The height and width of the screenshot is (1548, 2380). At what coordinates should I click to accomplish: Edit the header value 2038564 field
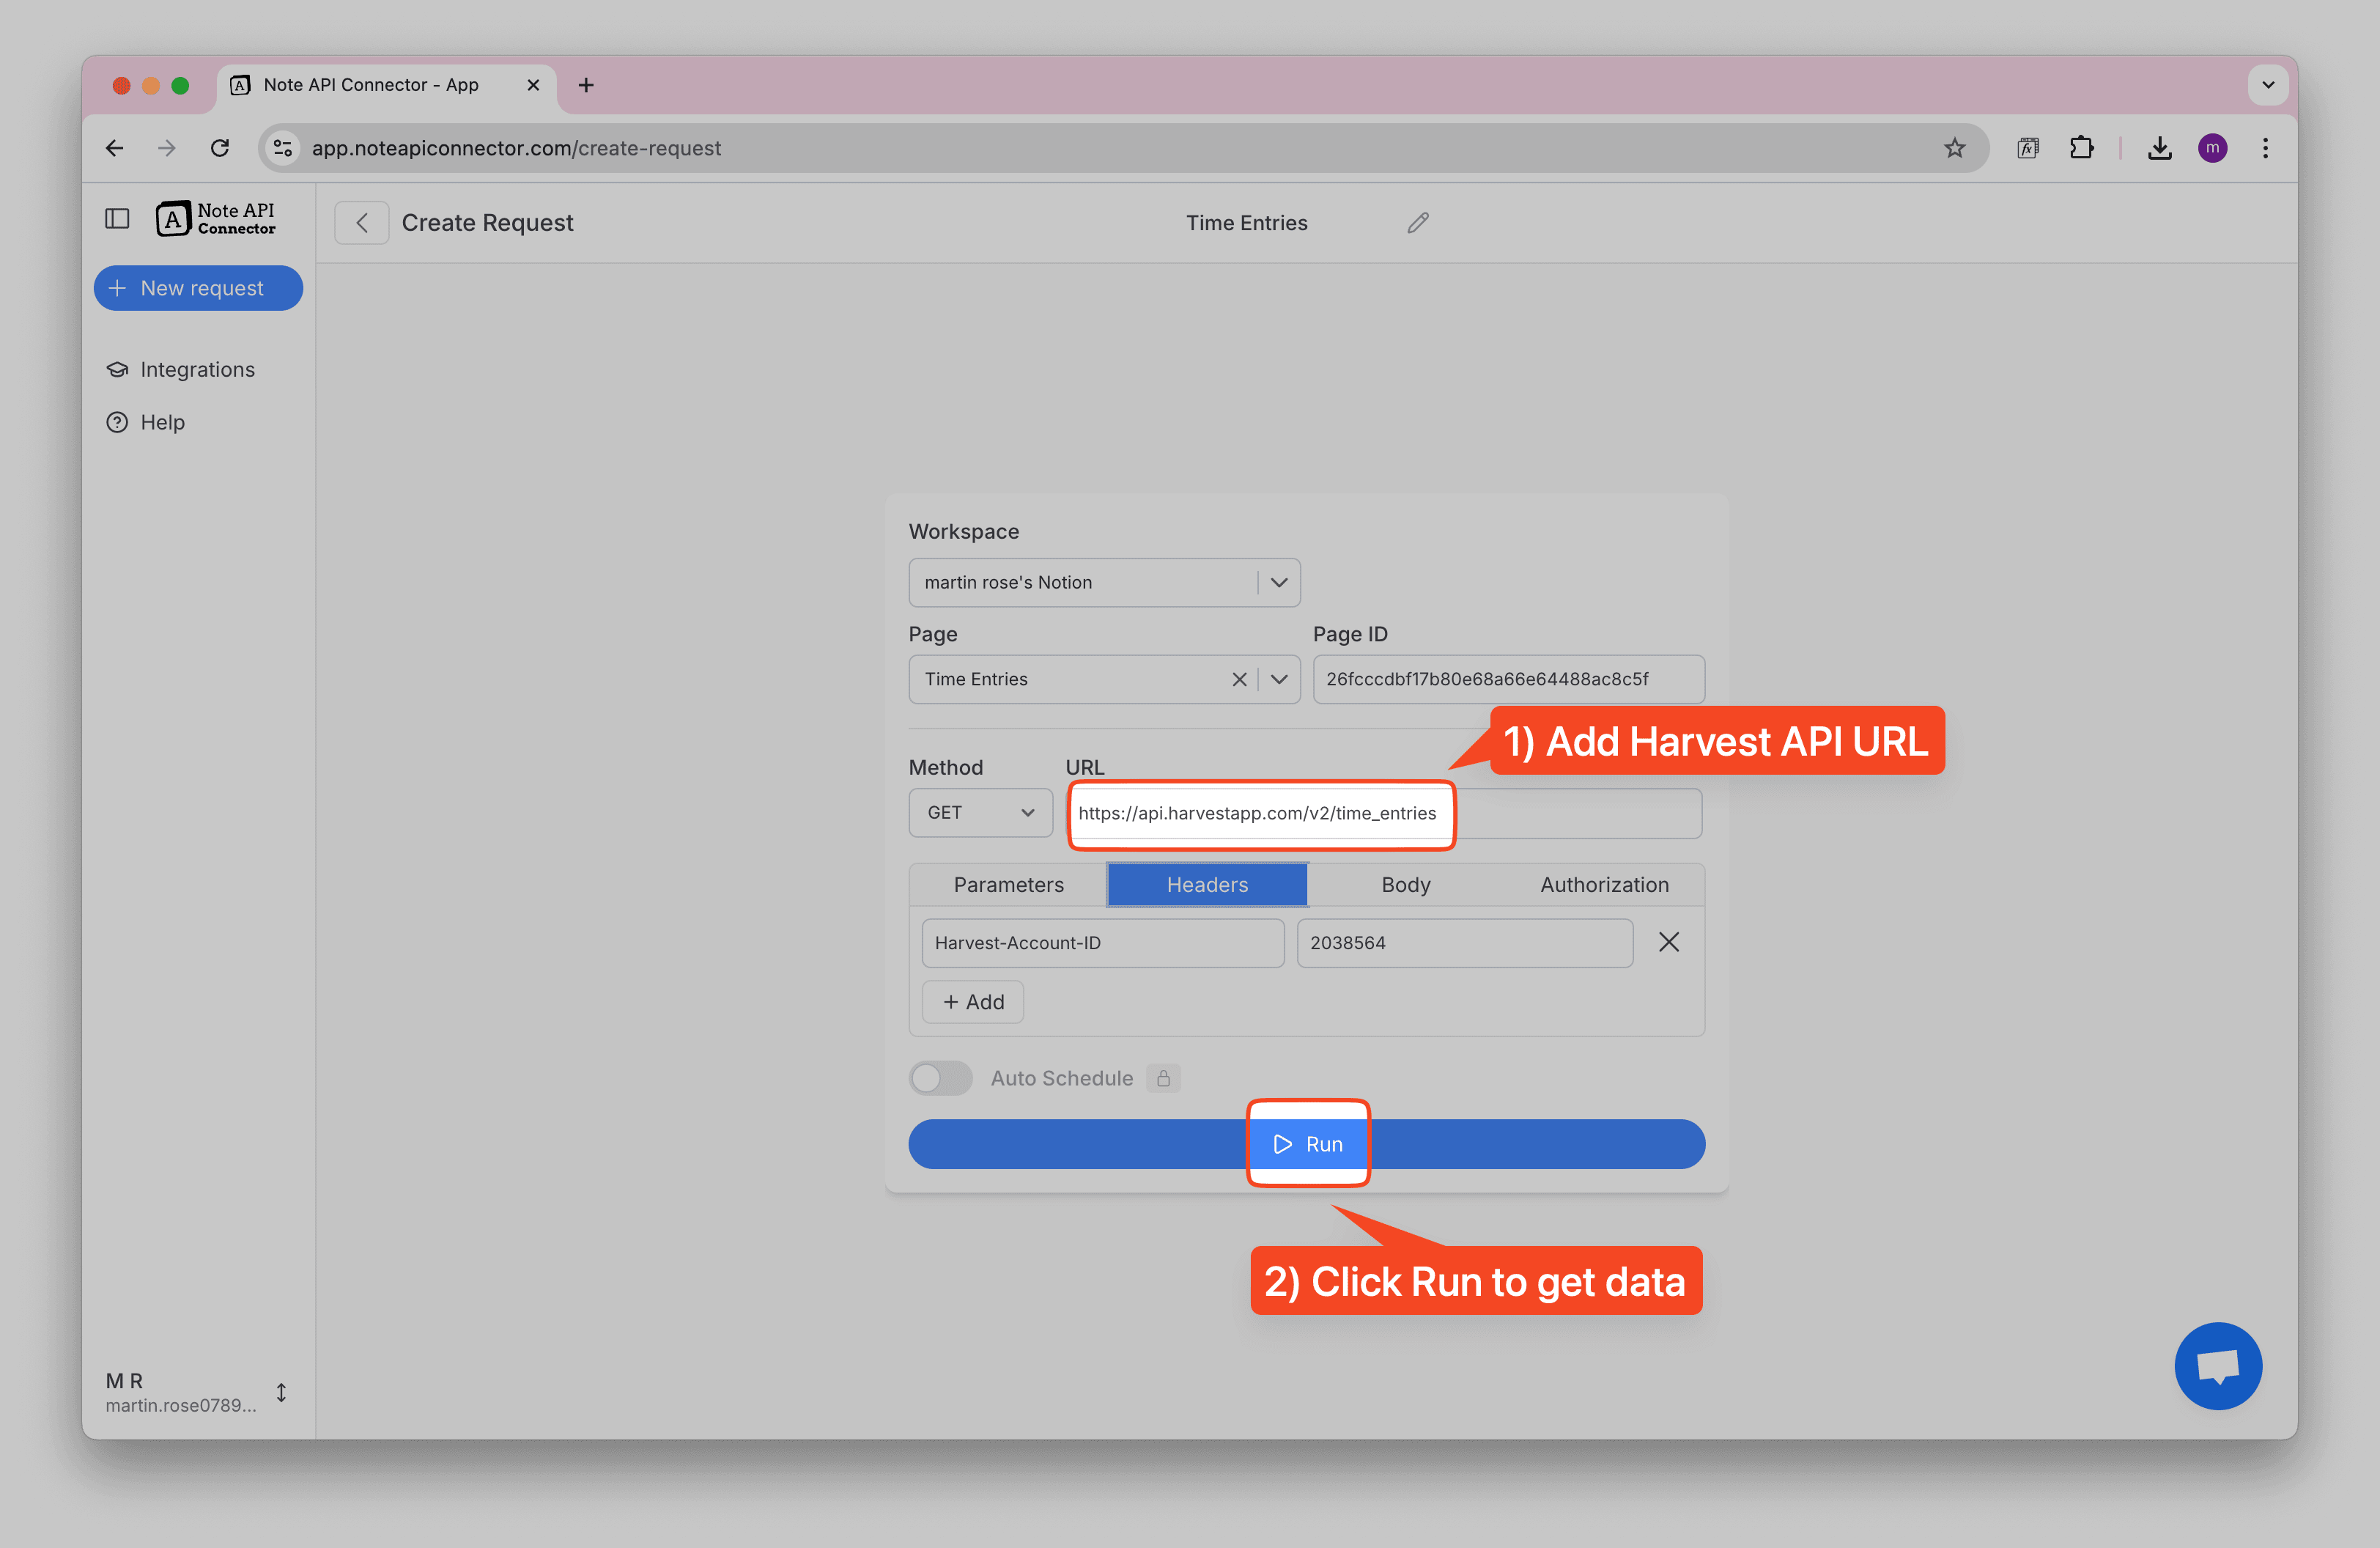[x=1464, y=942]
